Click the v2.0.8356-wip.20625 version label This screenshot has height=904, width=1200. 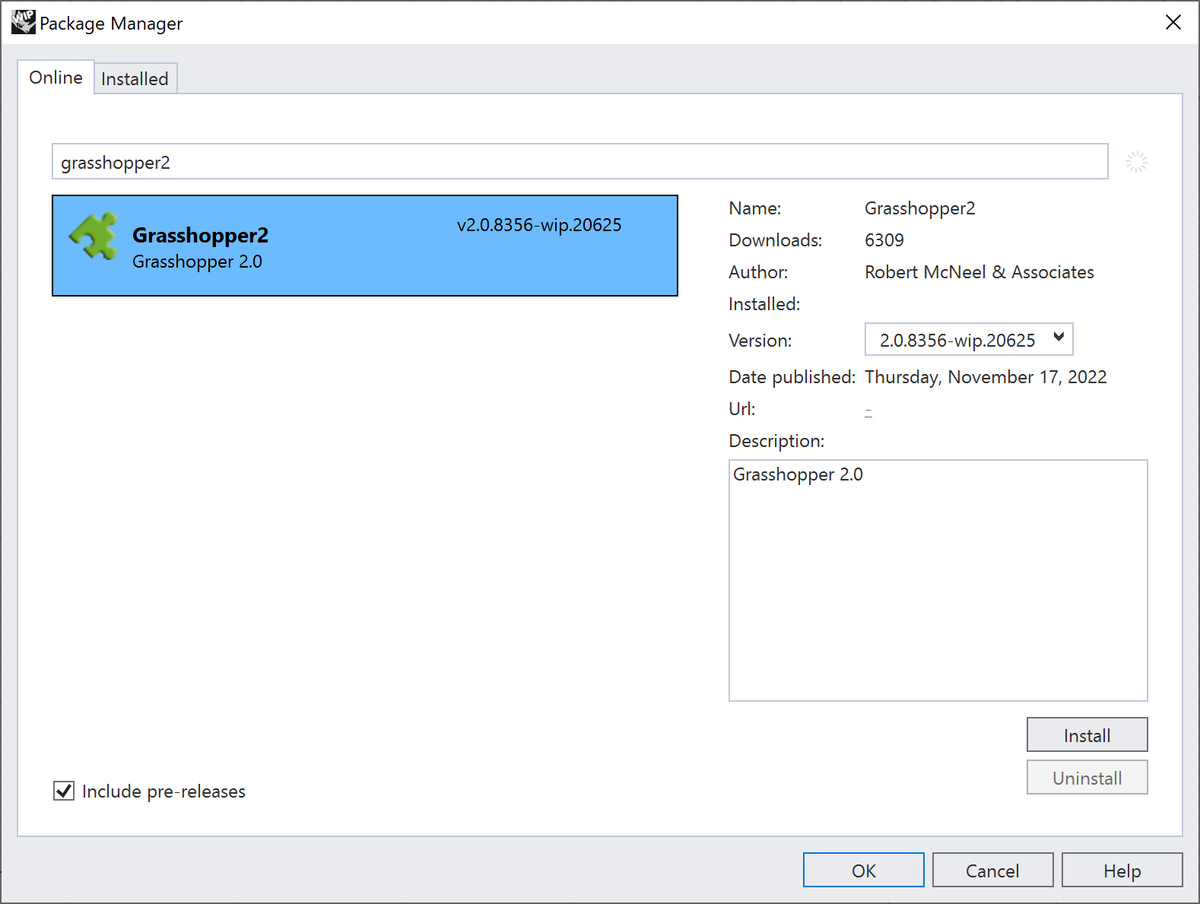coord(538,225)
